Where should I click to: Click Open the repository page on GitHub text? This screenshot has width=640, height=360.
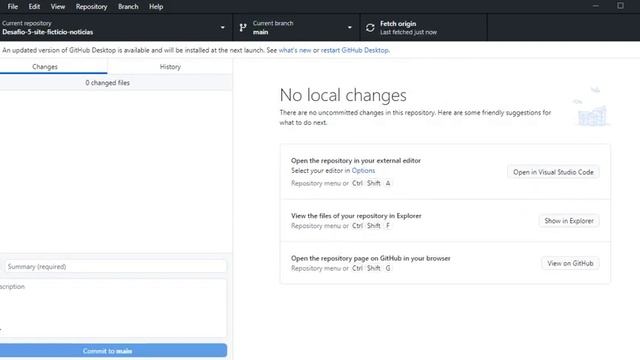pyautogui.click(x=371, y=258)
